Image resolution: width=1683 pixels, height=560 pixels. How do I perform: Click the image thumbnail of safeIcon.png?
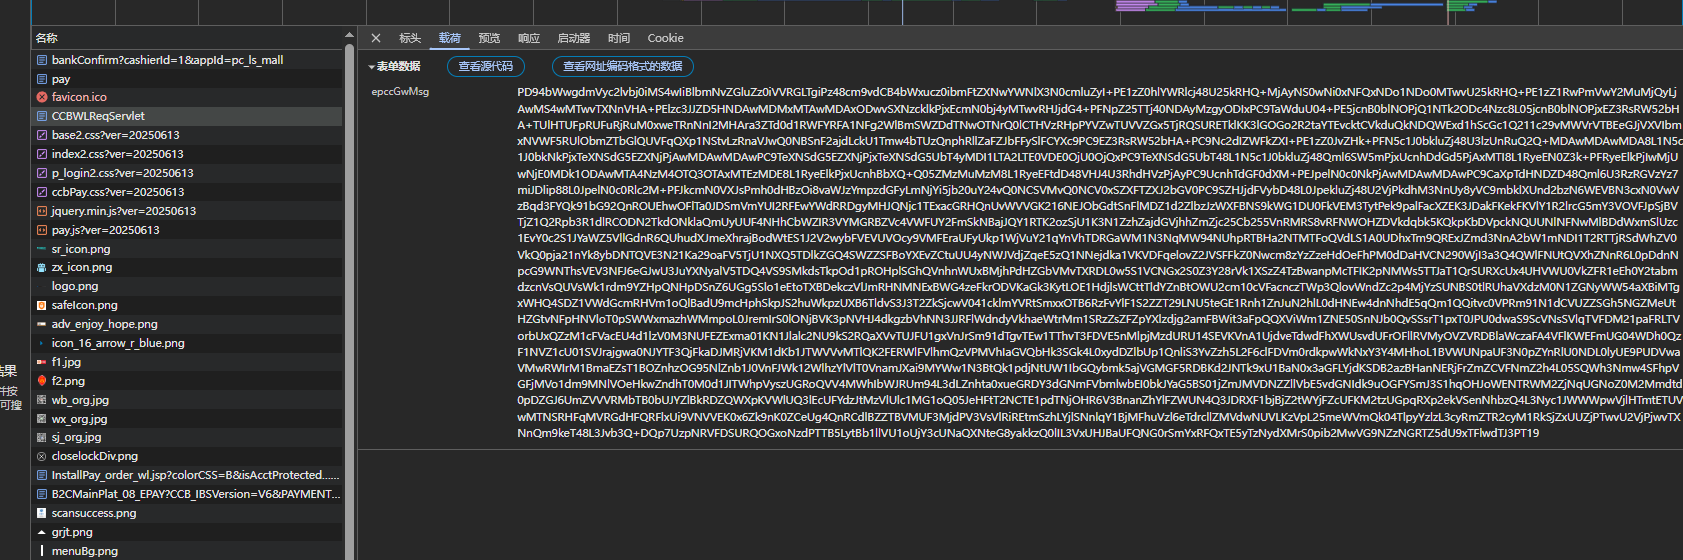click(x=42, y=305)
